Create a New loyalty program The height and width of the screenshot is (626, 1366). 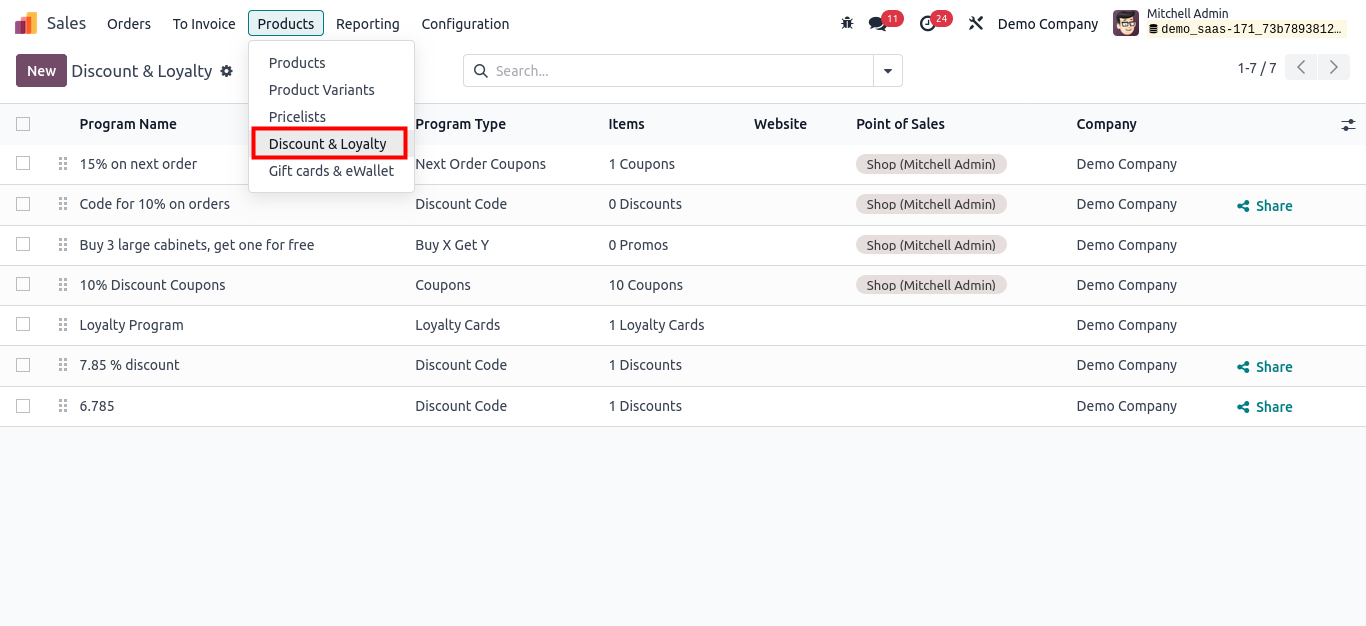[x=41, y=71]
